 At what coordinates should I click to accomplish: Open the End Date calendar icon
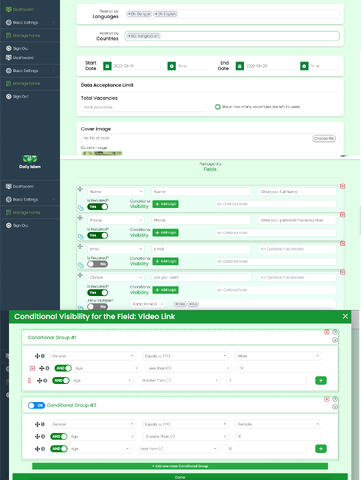pyautogui.click(x=240, y=66)
